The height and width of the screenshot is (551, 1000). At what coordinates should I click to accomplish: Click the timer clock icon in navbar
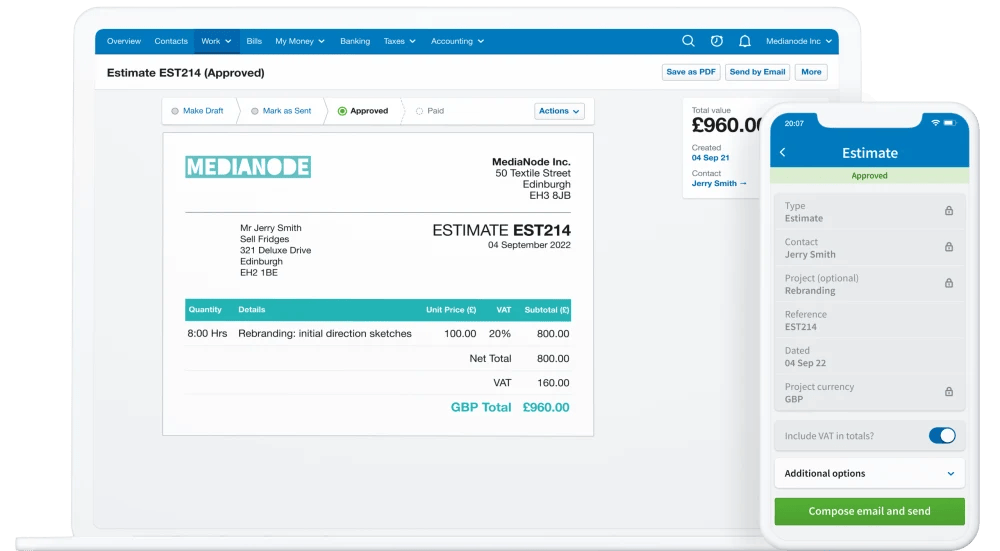pyautogui.click(x=716, y=41)
